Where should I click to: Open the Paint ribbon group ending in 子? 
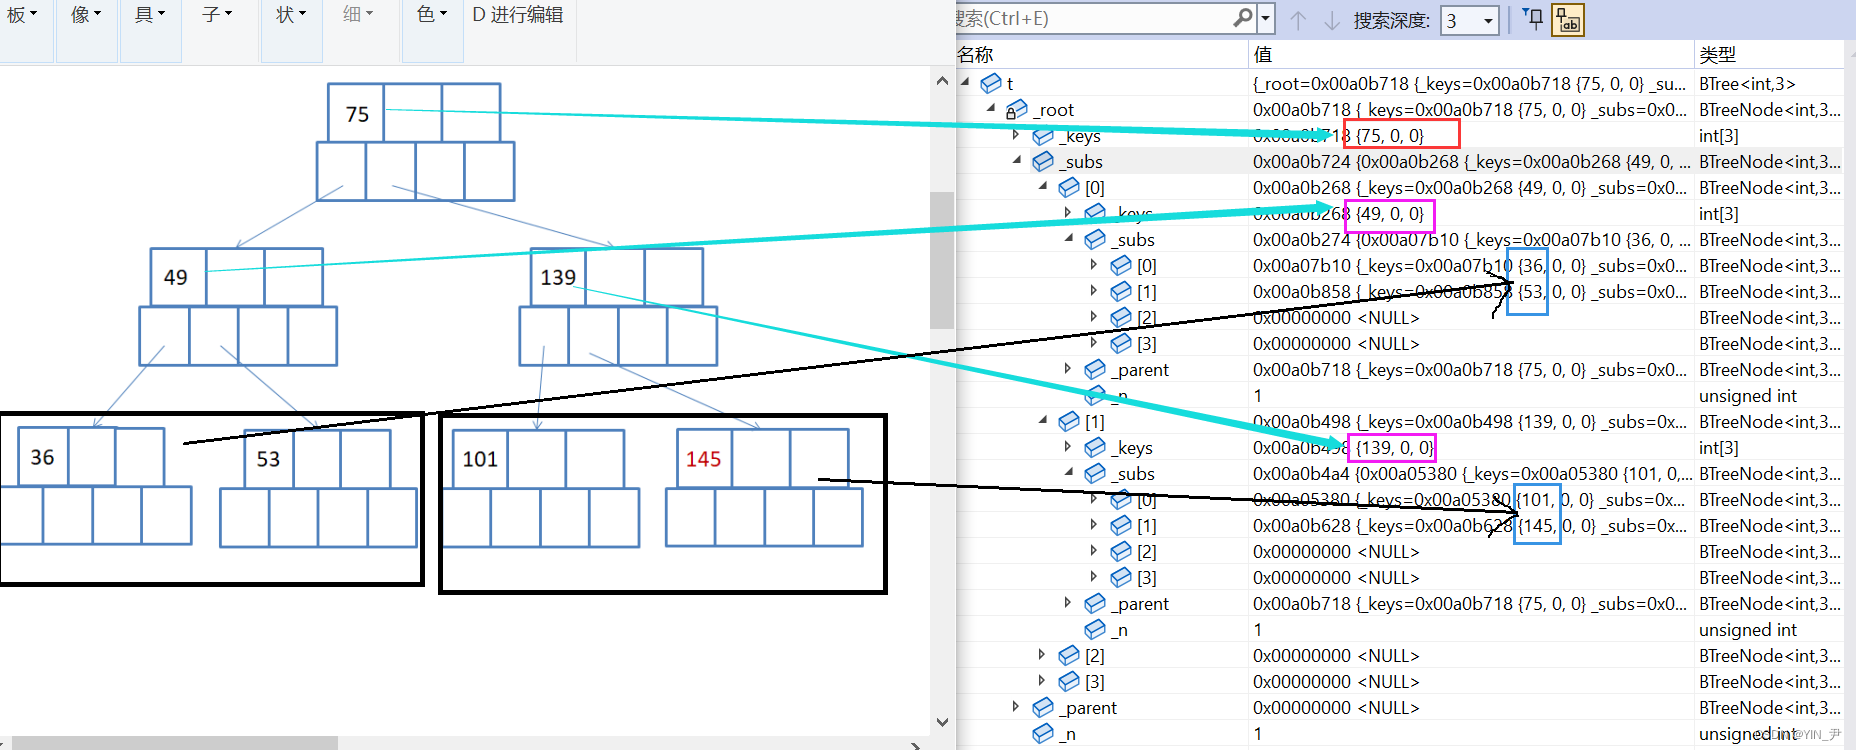[216, 14]
